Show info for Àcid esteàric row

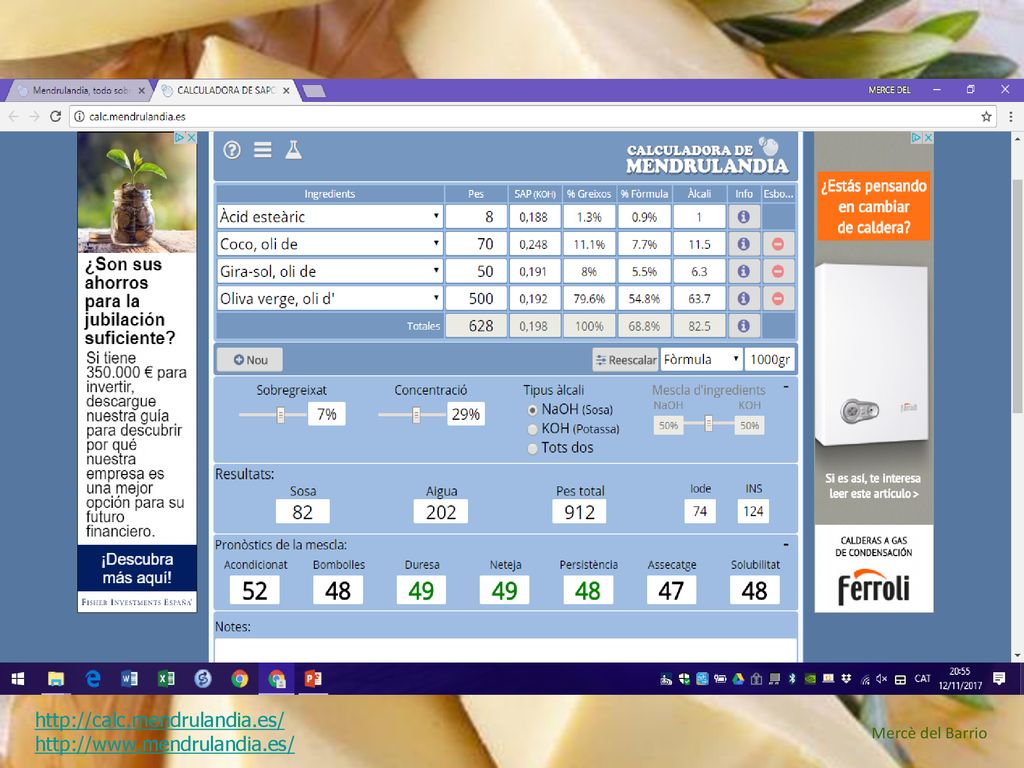pos(743,217)
